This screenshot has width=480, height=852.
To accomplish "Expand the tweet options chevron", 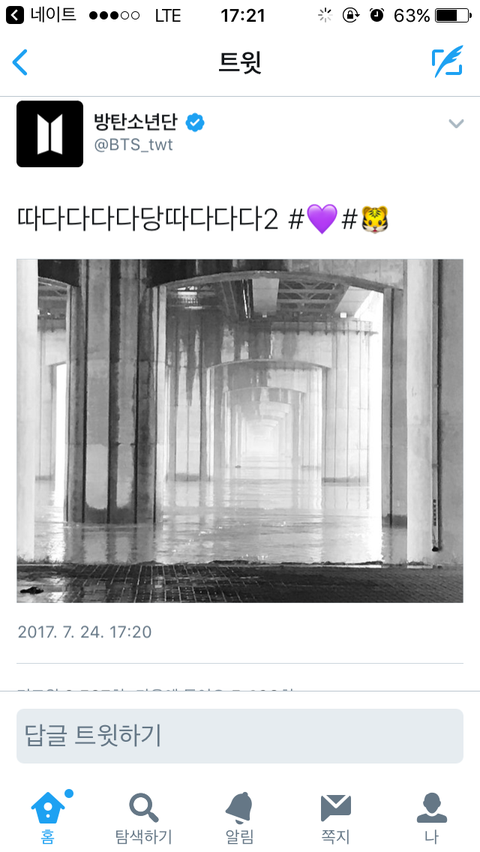I will coord(456,123).
